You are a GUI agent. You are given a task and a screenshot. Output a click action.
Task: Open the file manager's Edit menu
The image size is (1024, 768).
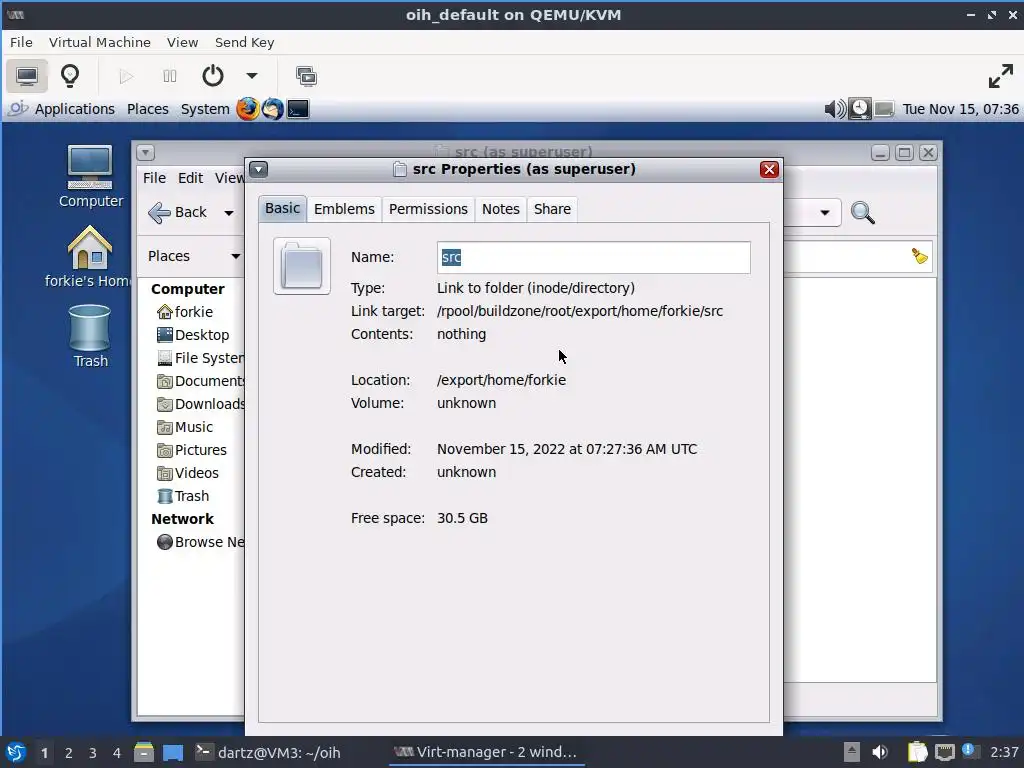tap(190, 178)
